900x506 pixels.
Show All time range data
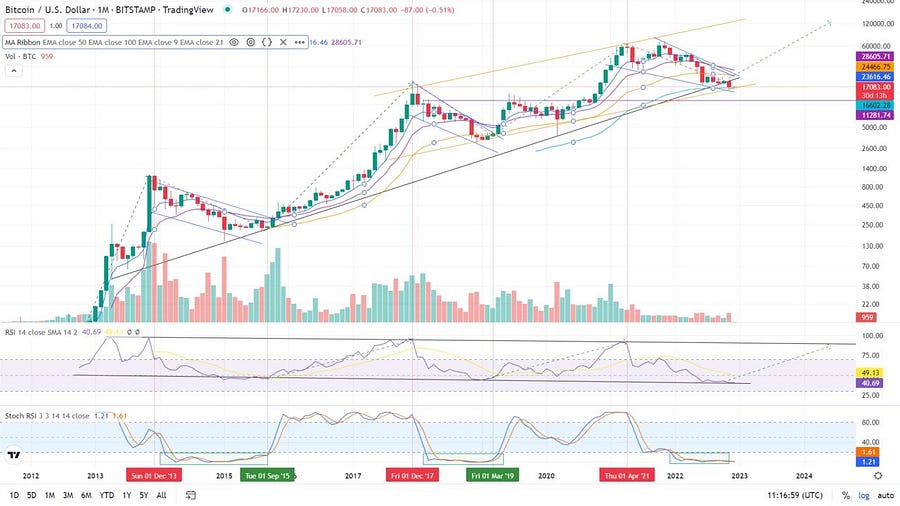(x=161, y=495)
